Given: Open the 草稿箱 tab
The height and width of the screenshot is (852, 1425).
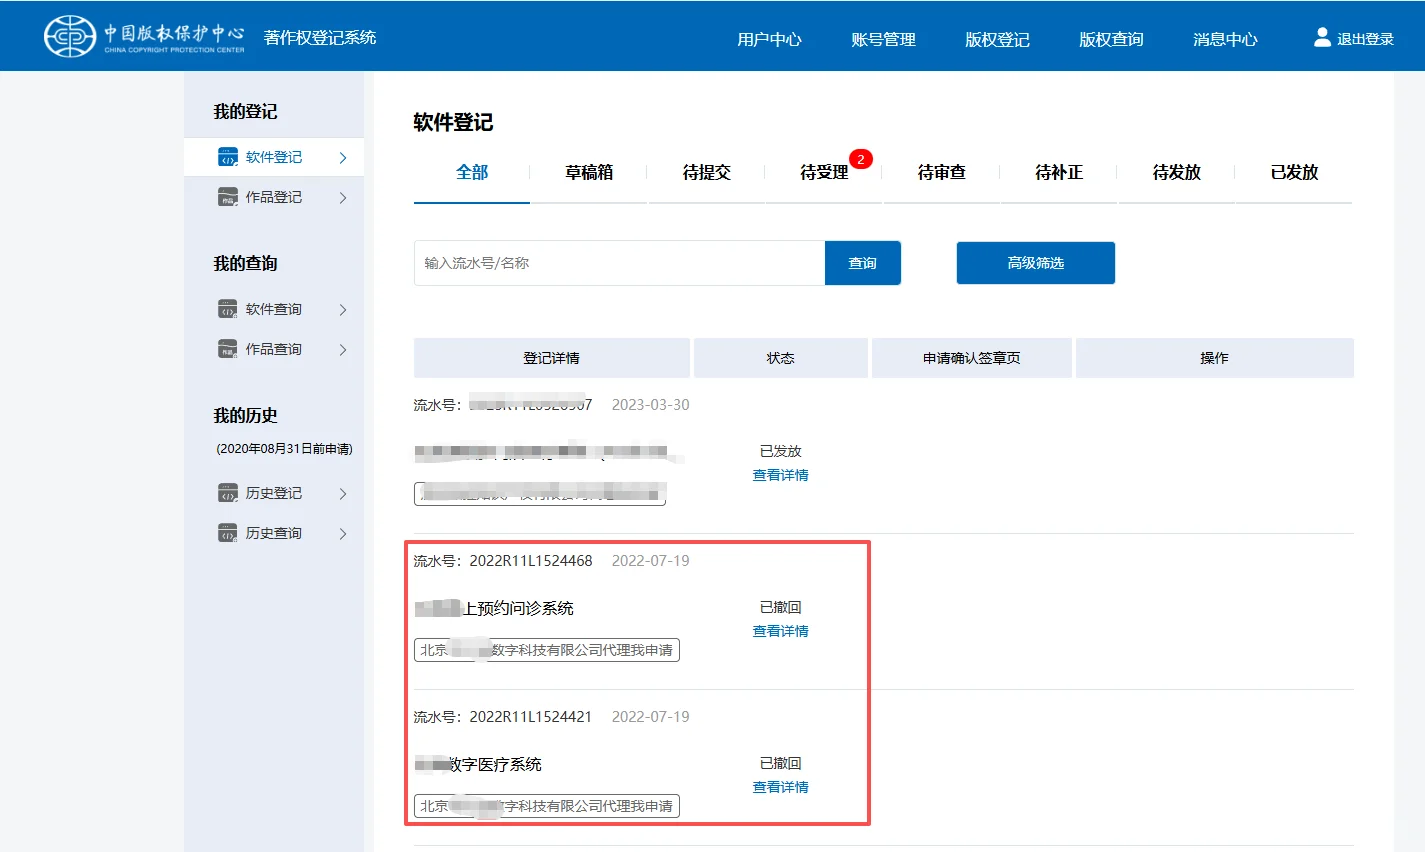Looking at the screenshot, I should pyautogui.click(x=588, y=172).
